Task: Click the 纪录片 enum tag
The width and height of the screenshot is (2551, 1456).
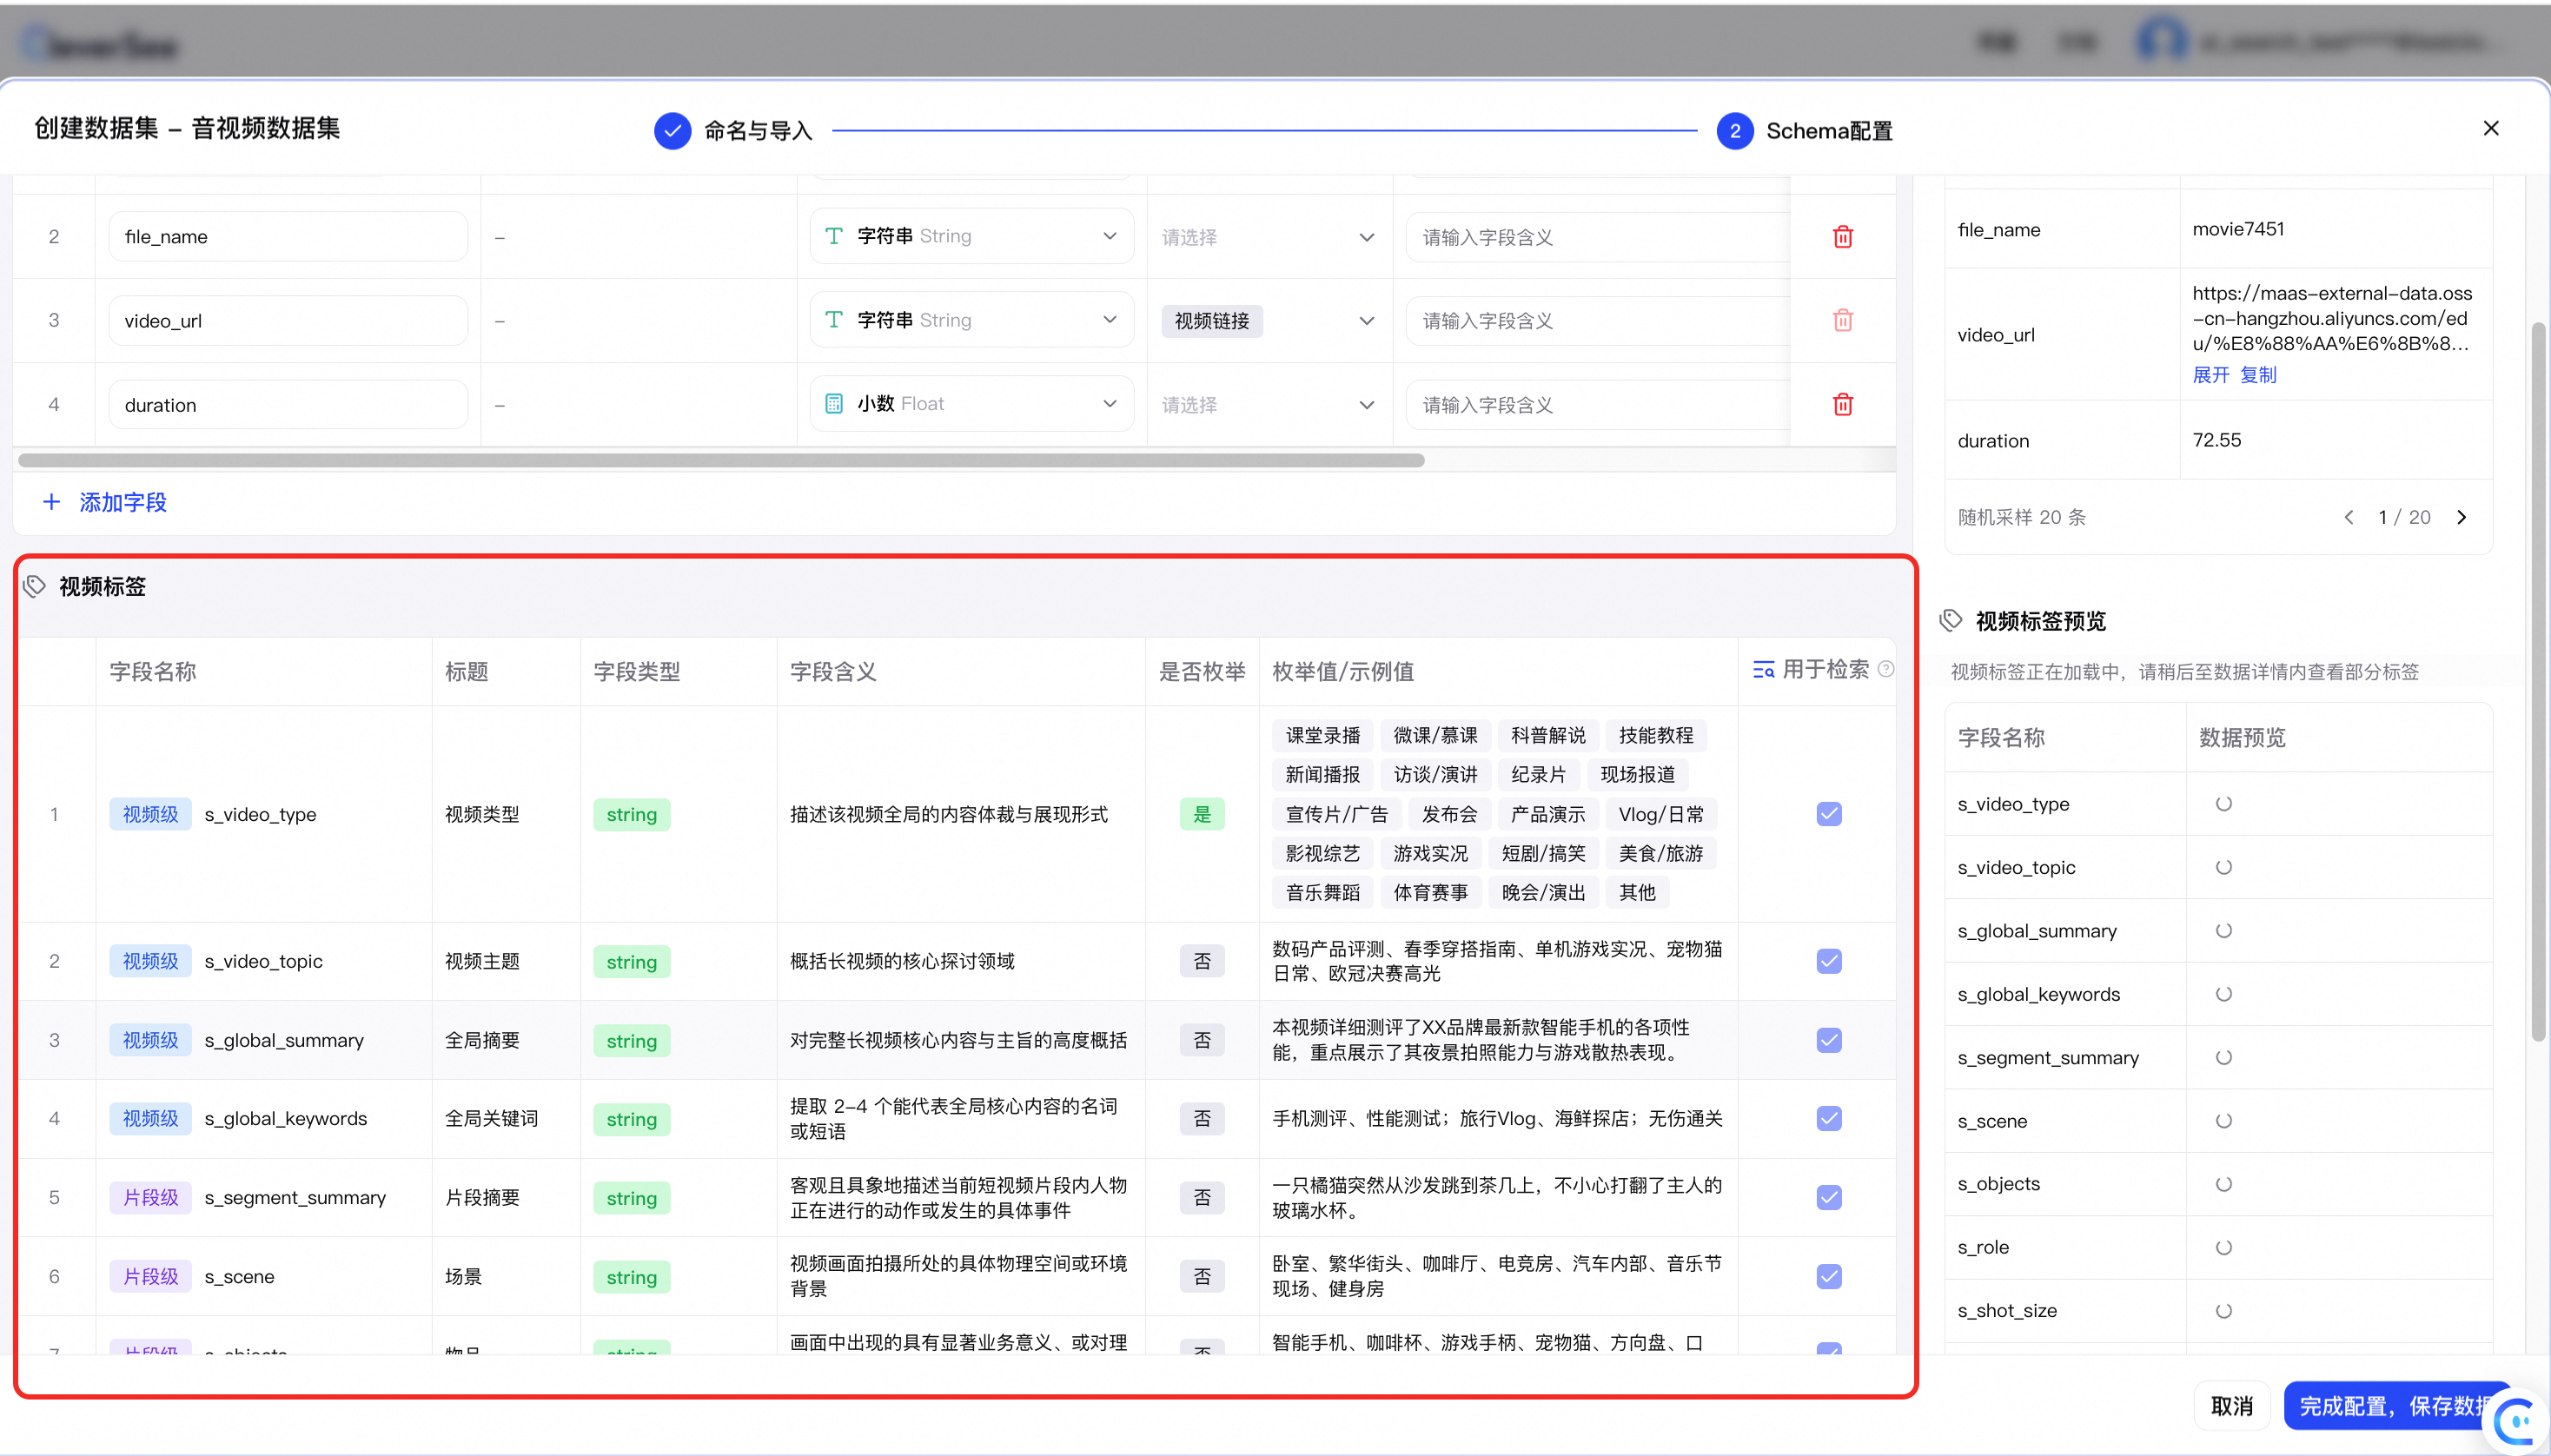Action: (1538, 775)
